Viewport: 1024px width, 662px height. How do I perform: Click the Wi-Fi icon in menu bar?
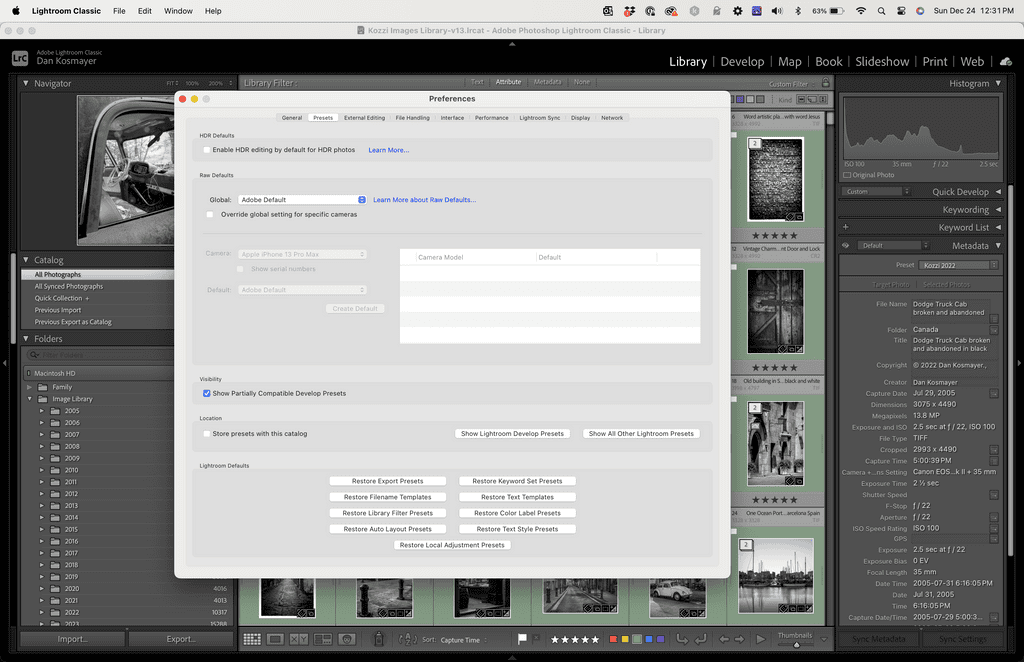click(861, 11)
